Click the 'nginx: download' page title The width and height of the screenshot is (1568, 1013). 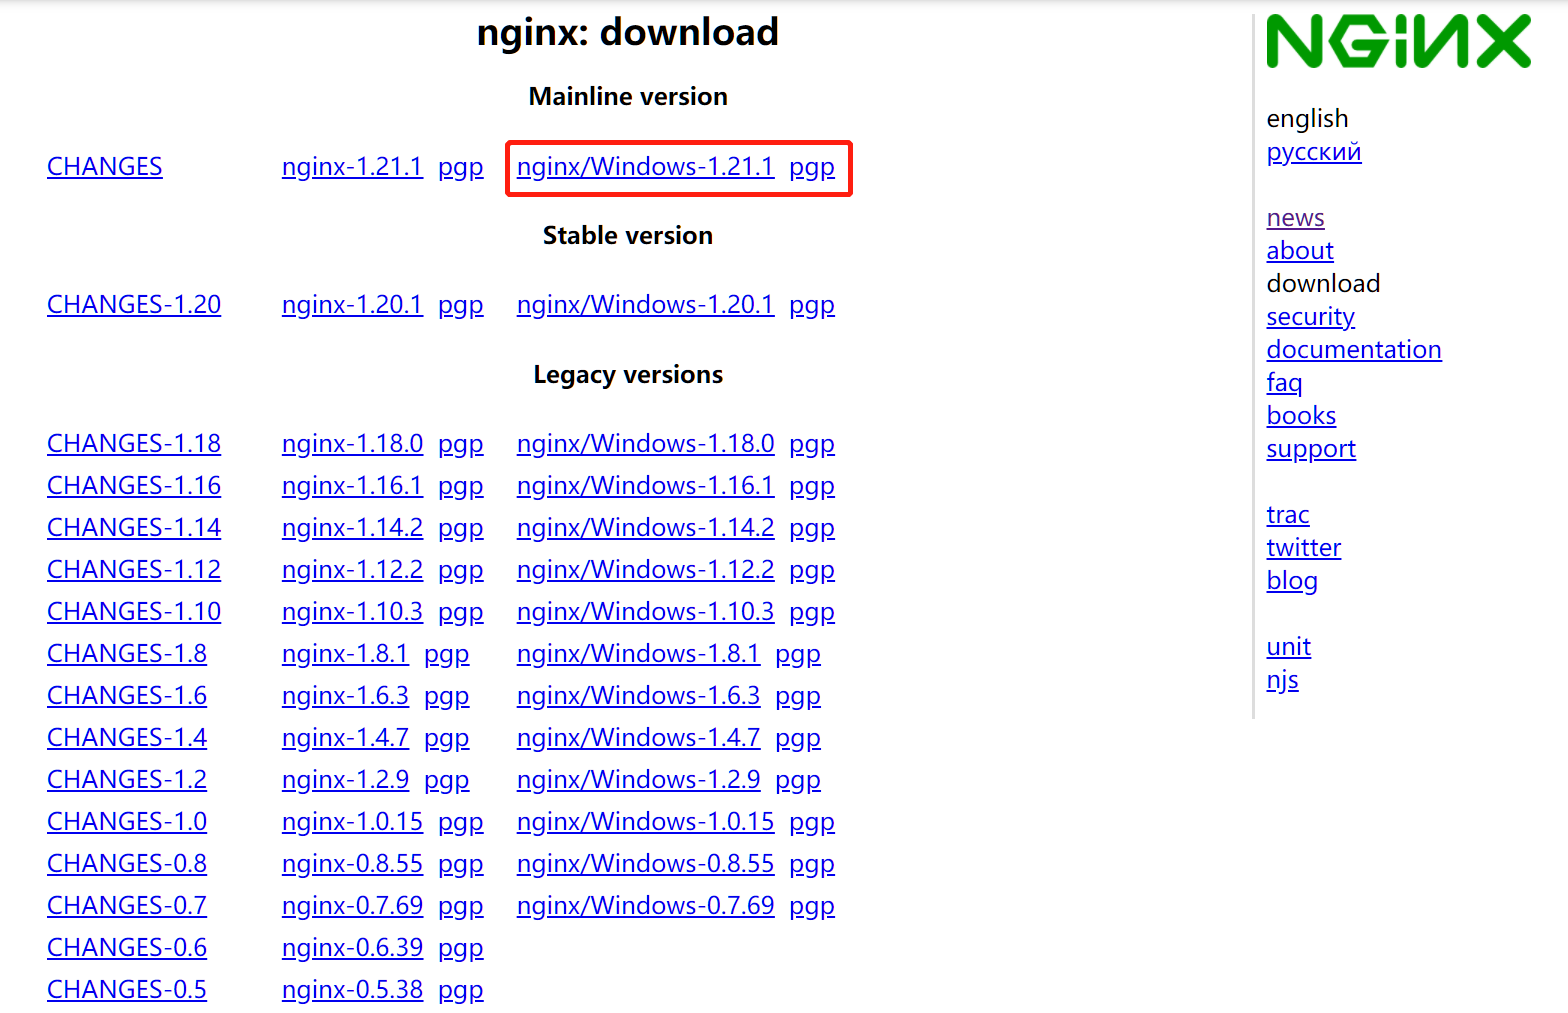click(x=628, y=33)
